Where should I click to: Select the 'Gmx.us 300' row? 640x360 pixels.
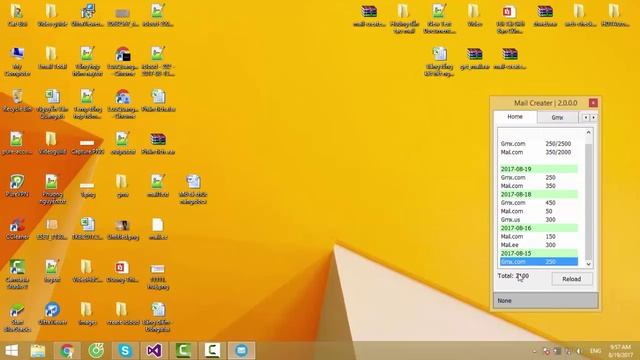[x=539, y=220]
